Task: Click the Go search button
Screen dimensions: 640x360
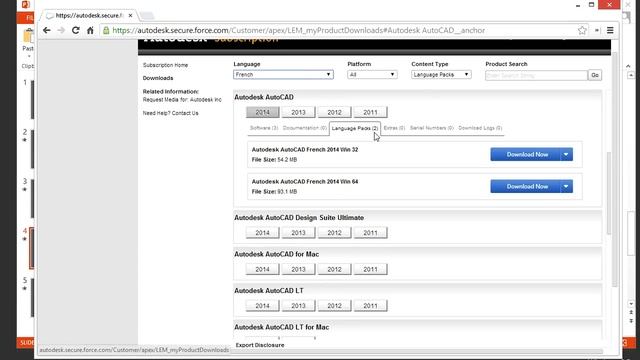Action: pos(595,75)
